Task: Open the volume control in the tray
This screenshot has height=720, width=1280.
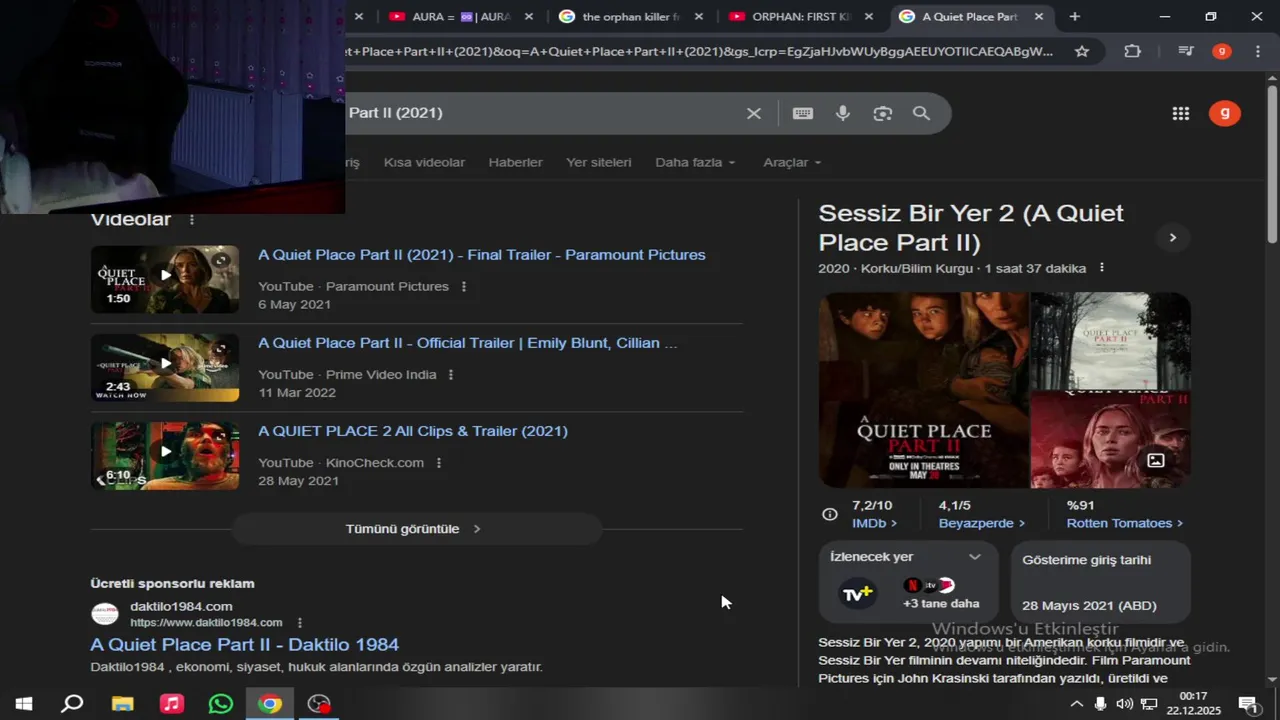Action: 1124,704
